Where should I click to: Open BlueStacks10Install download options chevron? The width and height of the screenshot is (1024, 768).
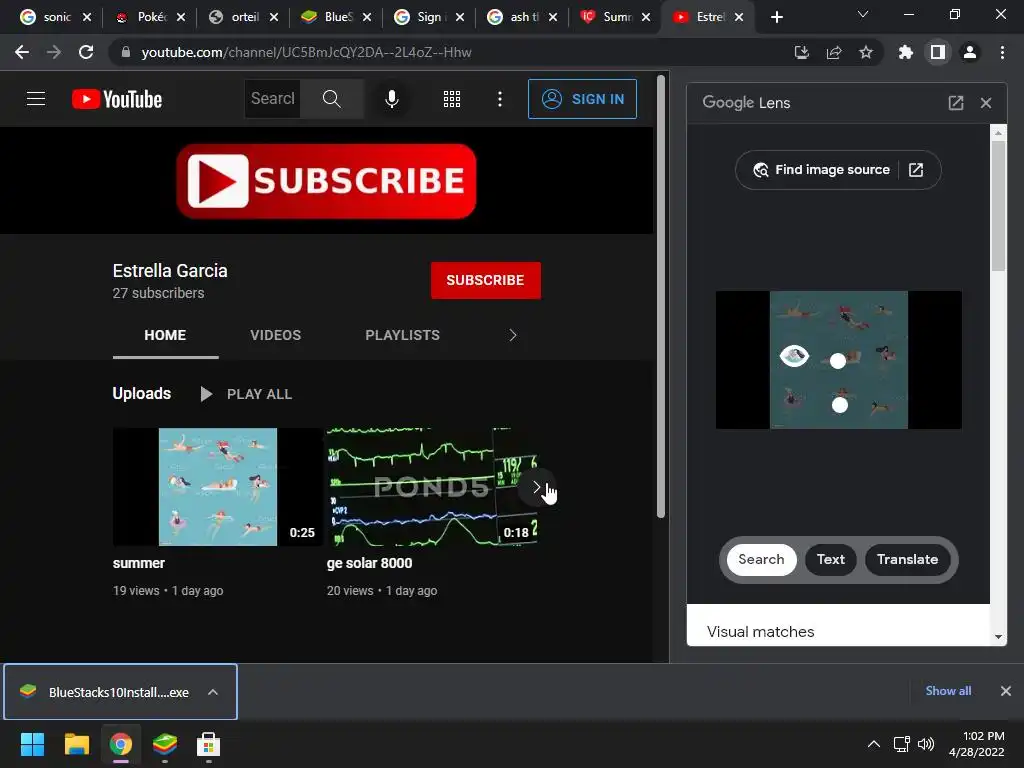coord(213,692)
